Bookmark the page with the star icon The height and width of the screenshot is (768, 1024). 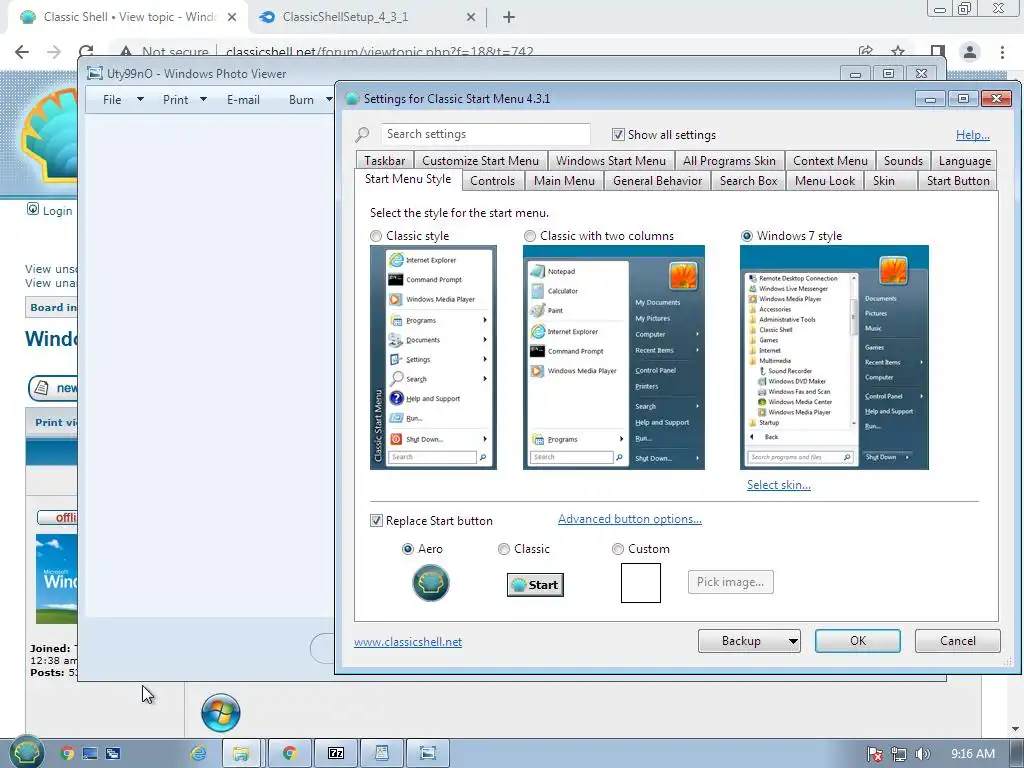899,51
